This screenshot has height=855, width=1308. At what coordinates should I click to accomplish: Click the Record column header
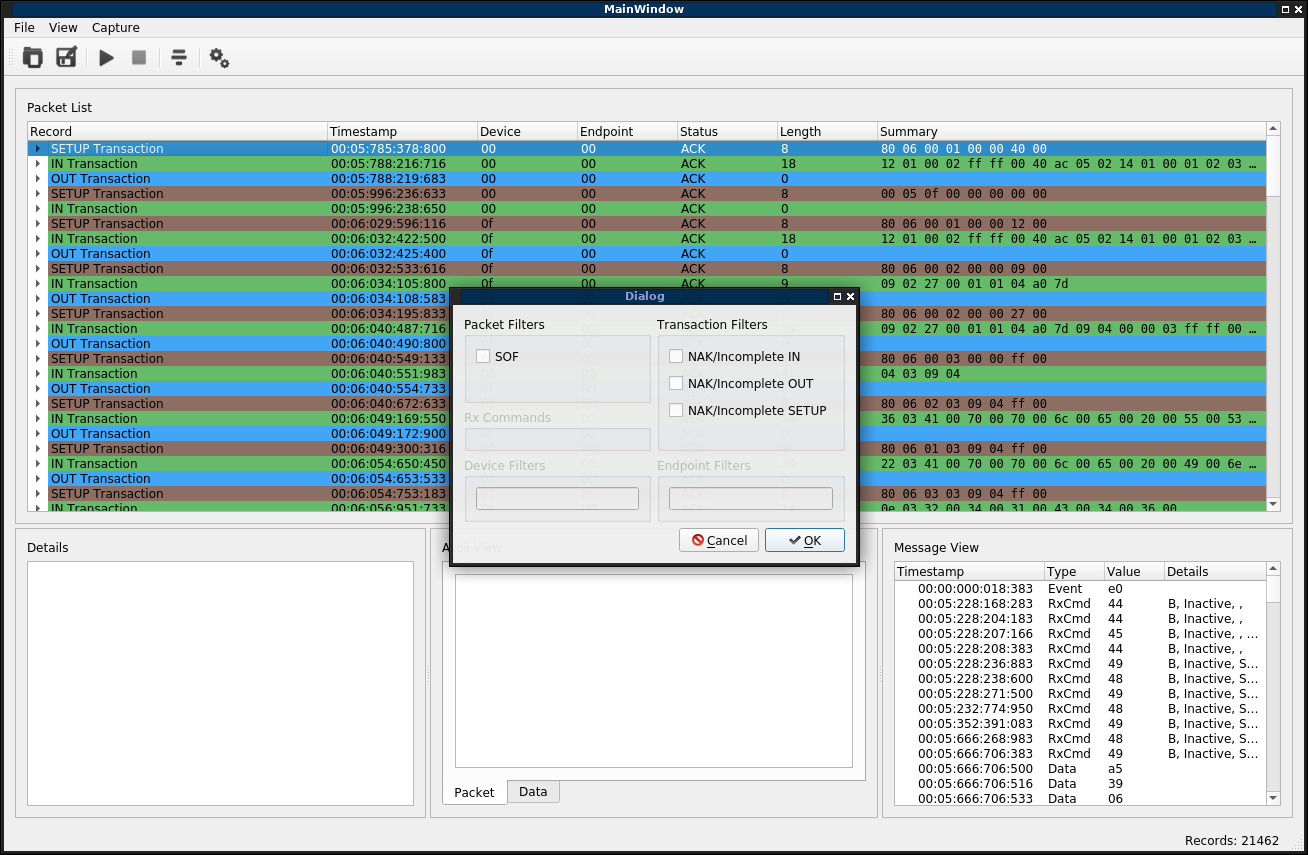coord(177,132)
